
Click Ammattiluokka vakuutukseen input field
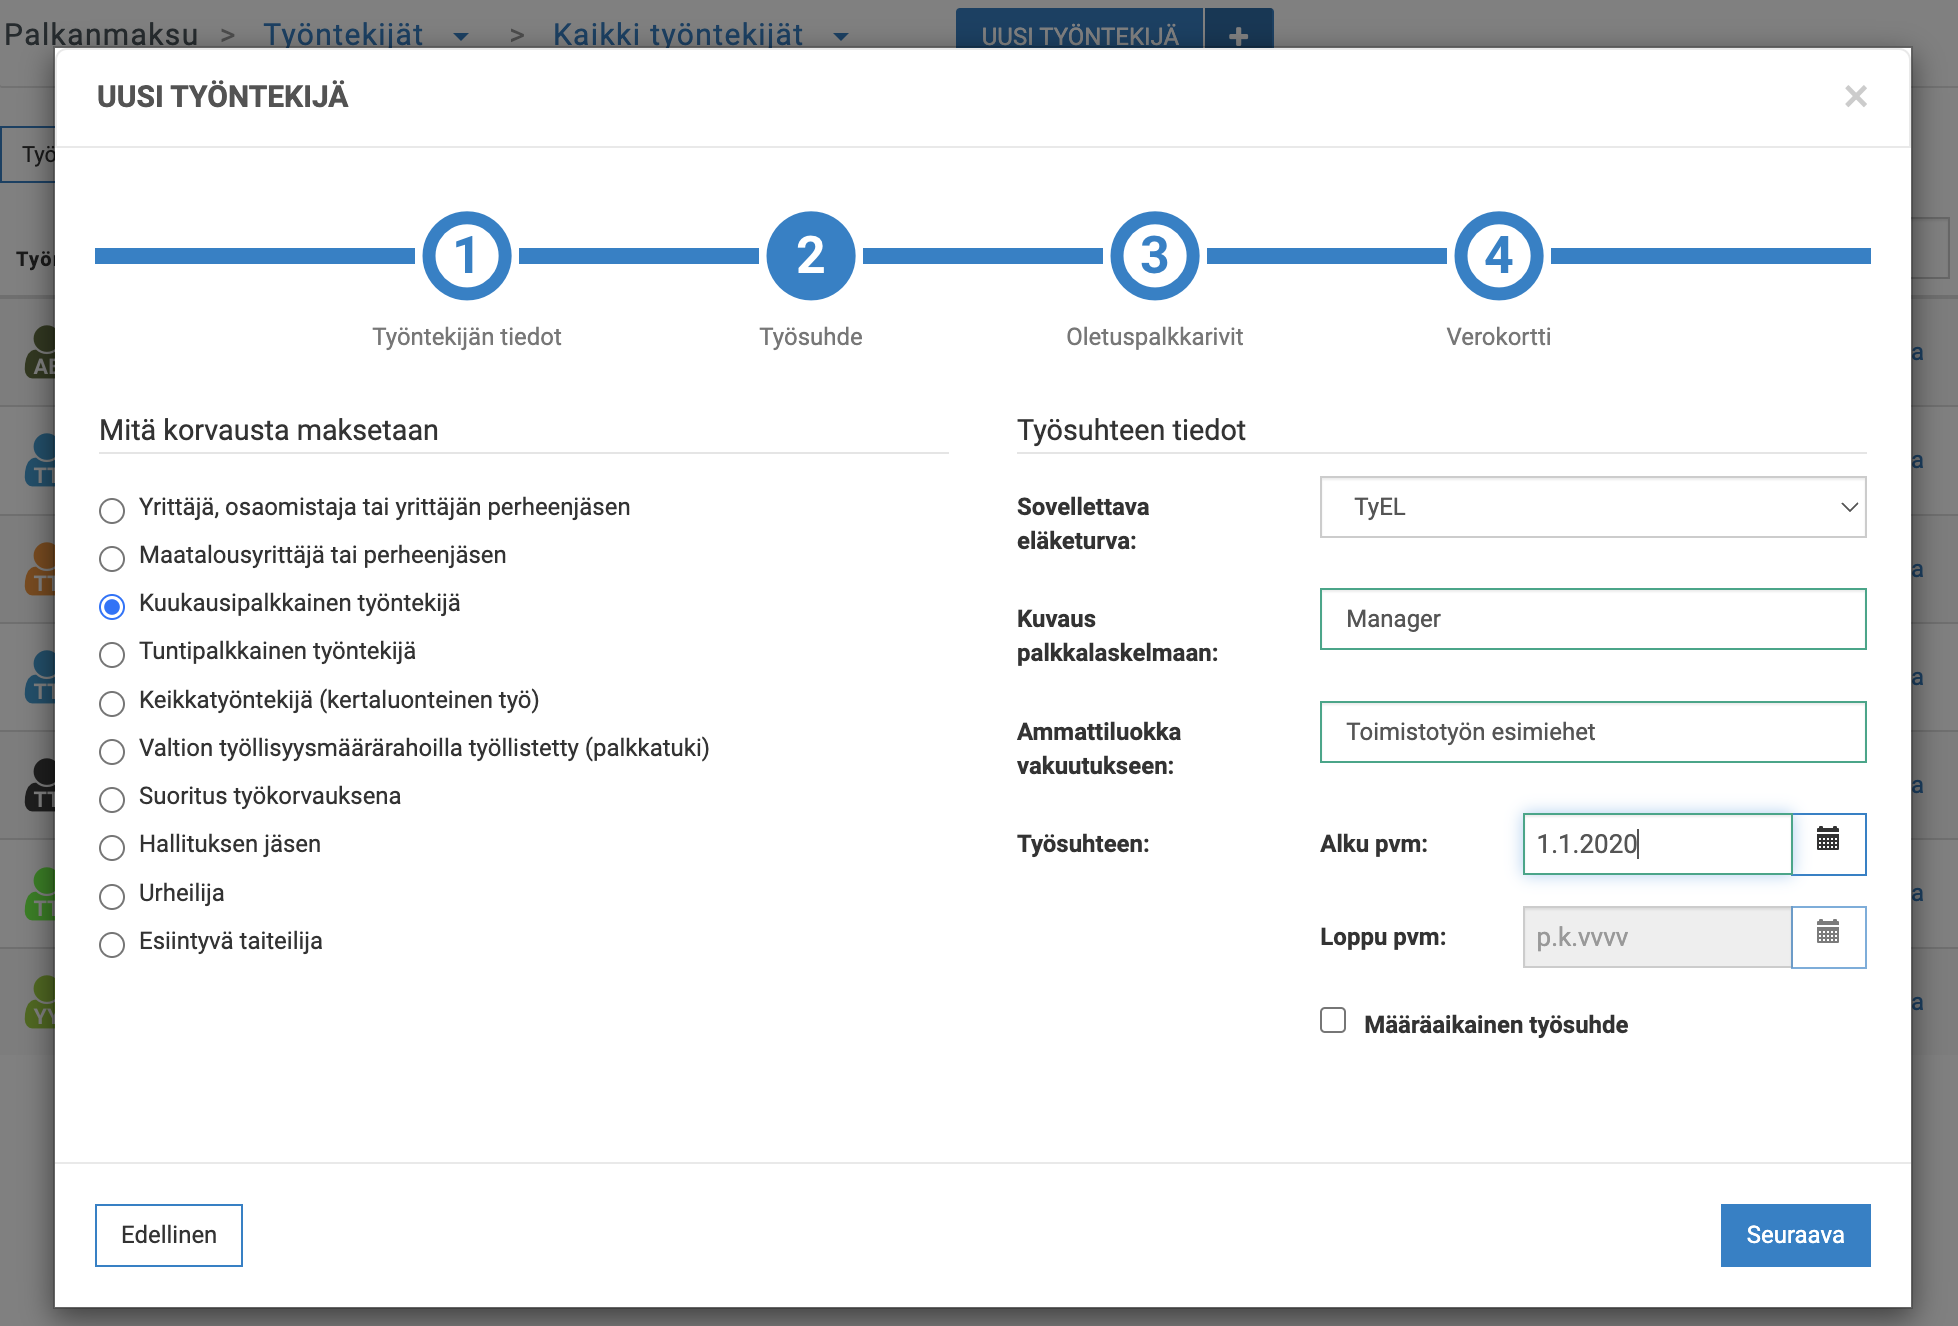(x=1592, y=732)
